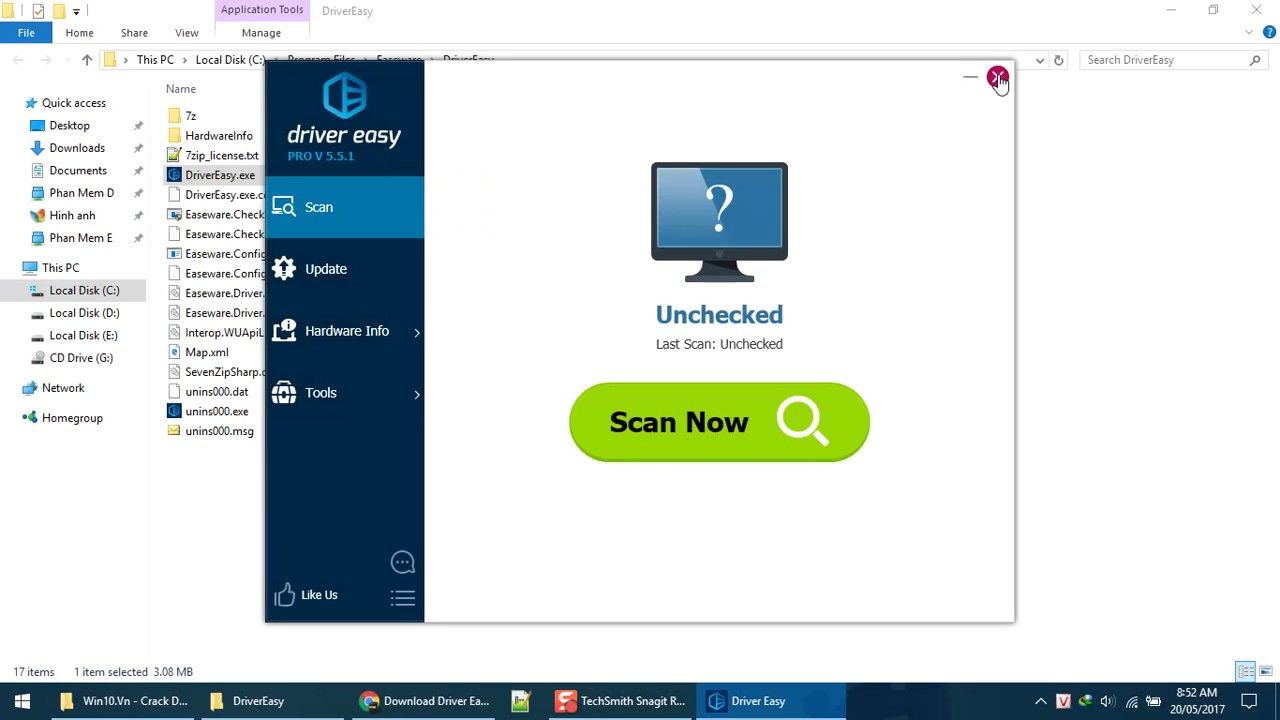Screen dimensions: 1280x720
Task: Open Desktop in Quick access
Action: (x=69, y=126)
